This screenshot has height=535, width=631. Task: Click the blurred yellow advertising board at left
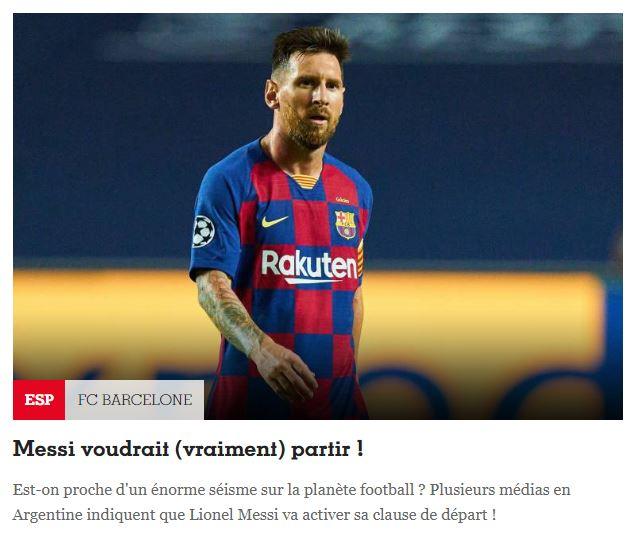click(x=105, y=320)
